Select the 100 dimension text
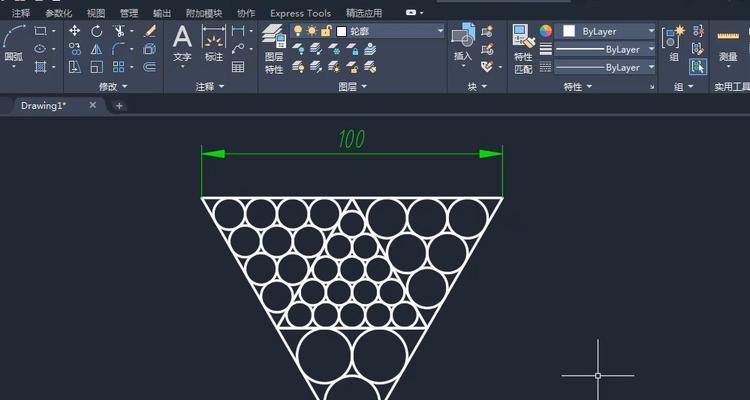Screen dimensions: 750x400 [x=352, y=139]
